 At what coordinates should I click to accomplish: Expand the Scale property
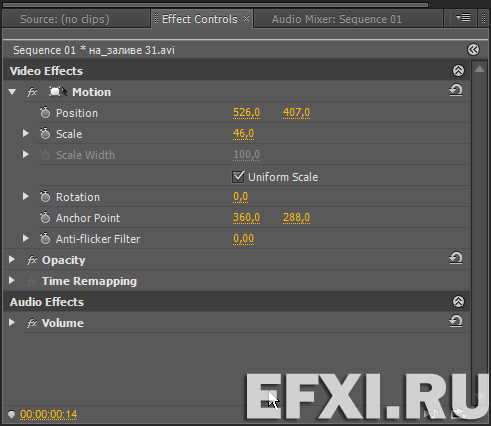[x=25, y=134]
